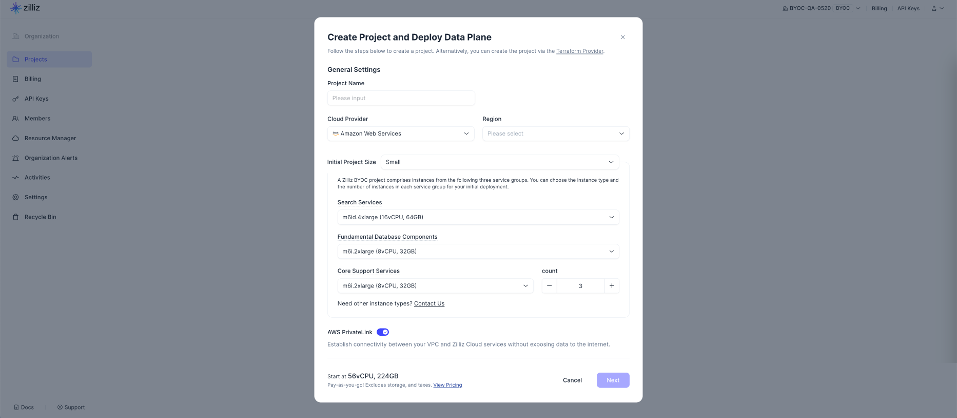Open the Search Services instance dropdown
Viewport: 957px width, 418px height.
[x=478, y=217]
